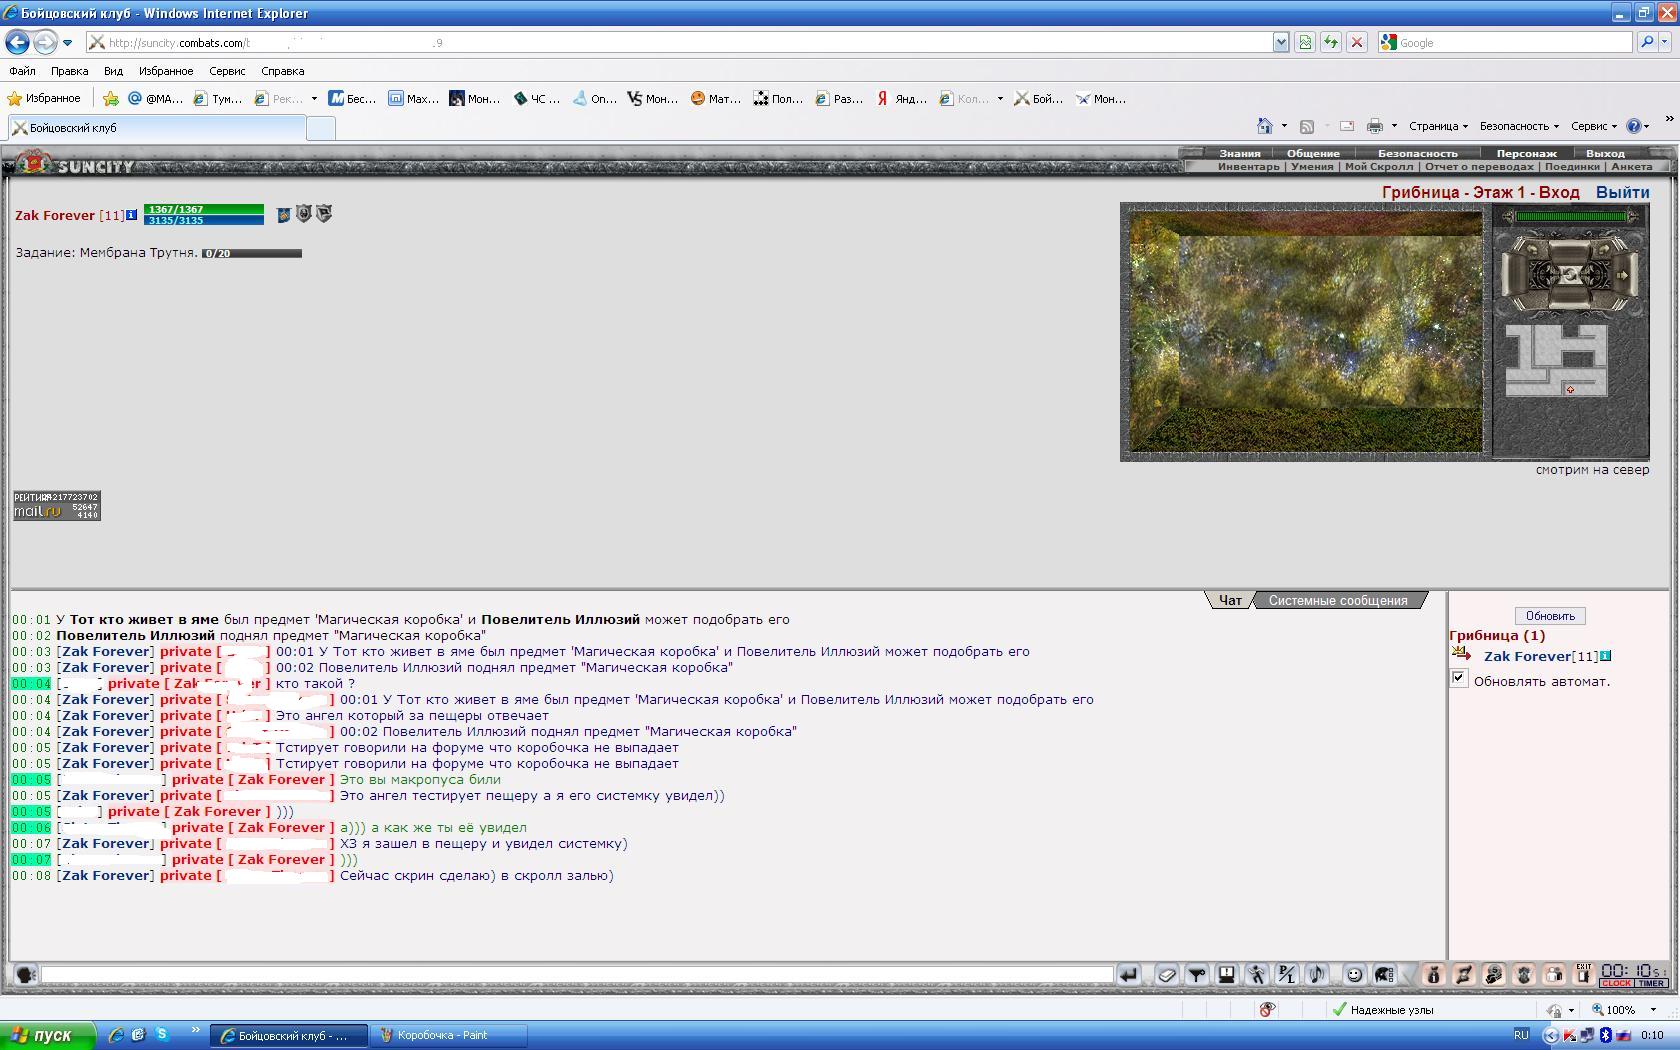Click the browser refresh icon
1680x1050 pixels.
pyautogui.click(x=1330, y=42)
